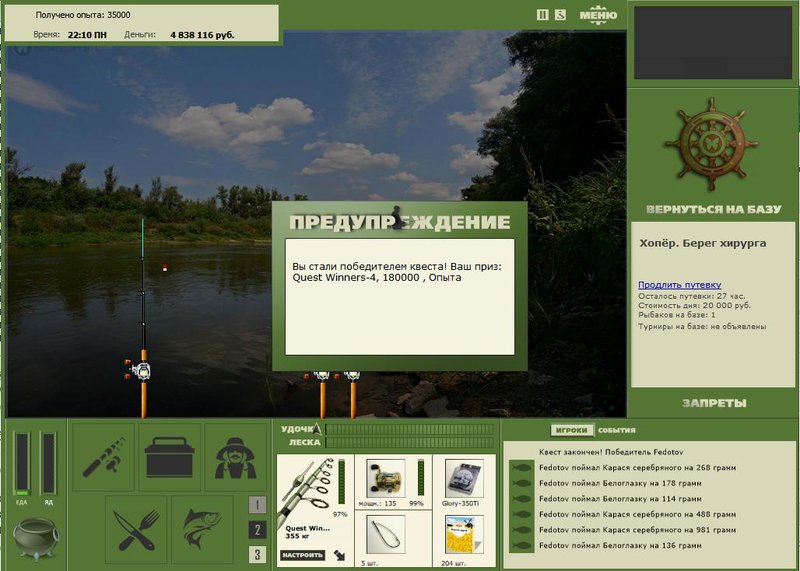The width and height of the screenshot is (800, 571).
Task: Open the ЗАПРЕТЫ restrictions button
Action: (x=714, y=403)
